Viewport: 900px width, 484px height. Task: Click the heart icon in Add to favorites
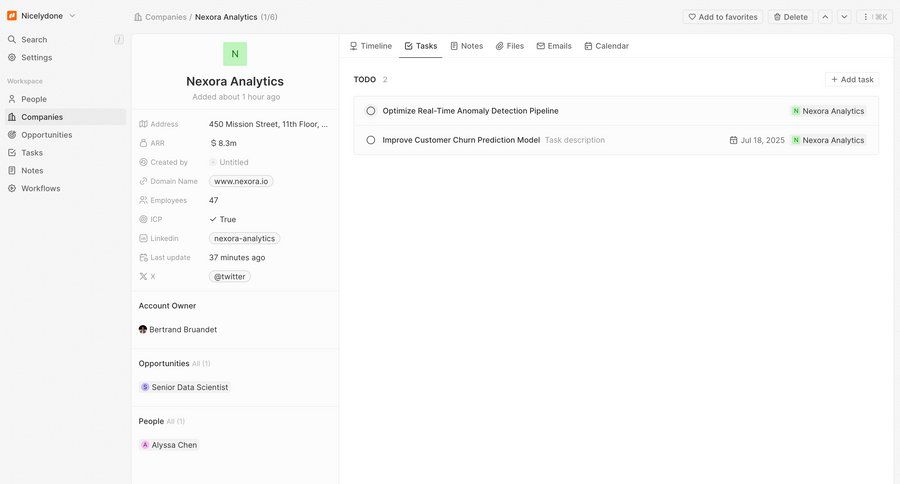[x=692, y=17]
